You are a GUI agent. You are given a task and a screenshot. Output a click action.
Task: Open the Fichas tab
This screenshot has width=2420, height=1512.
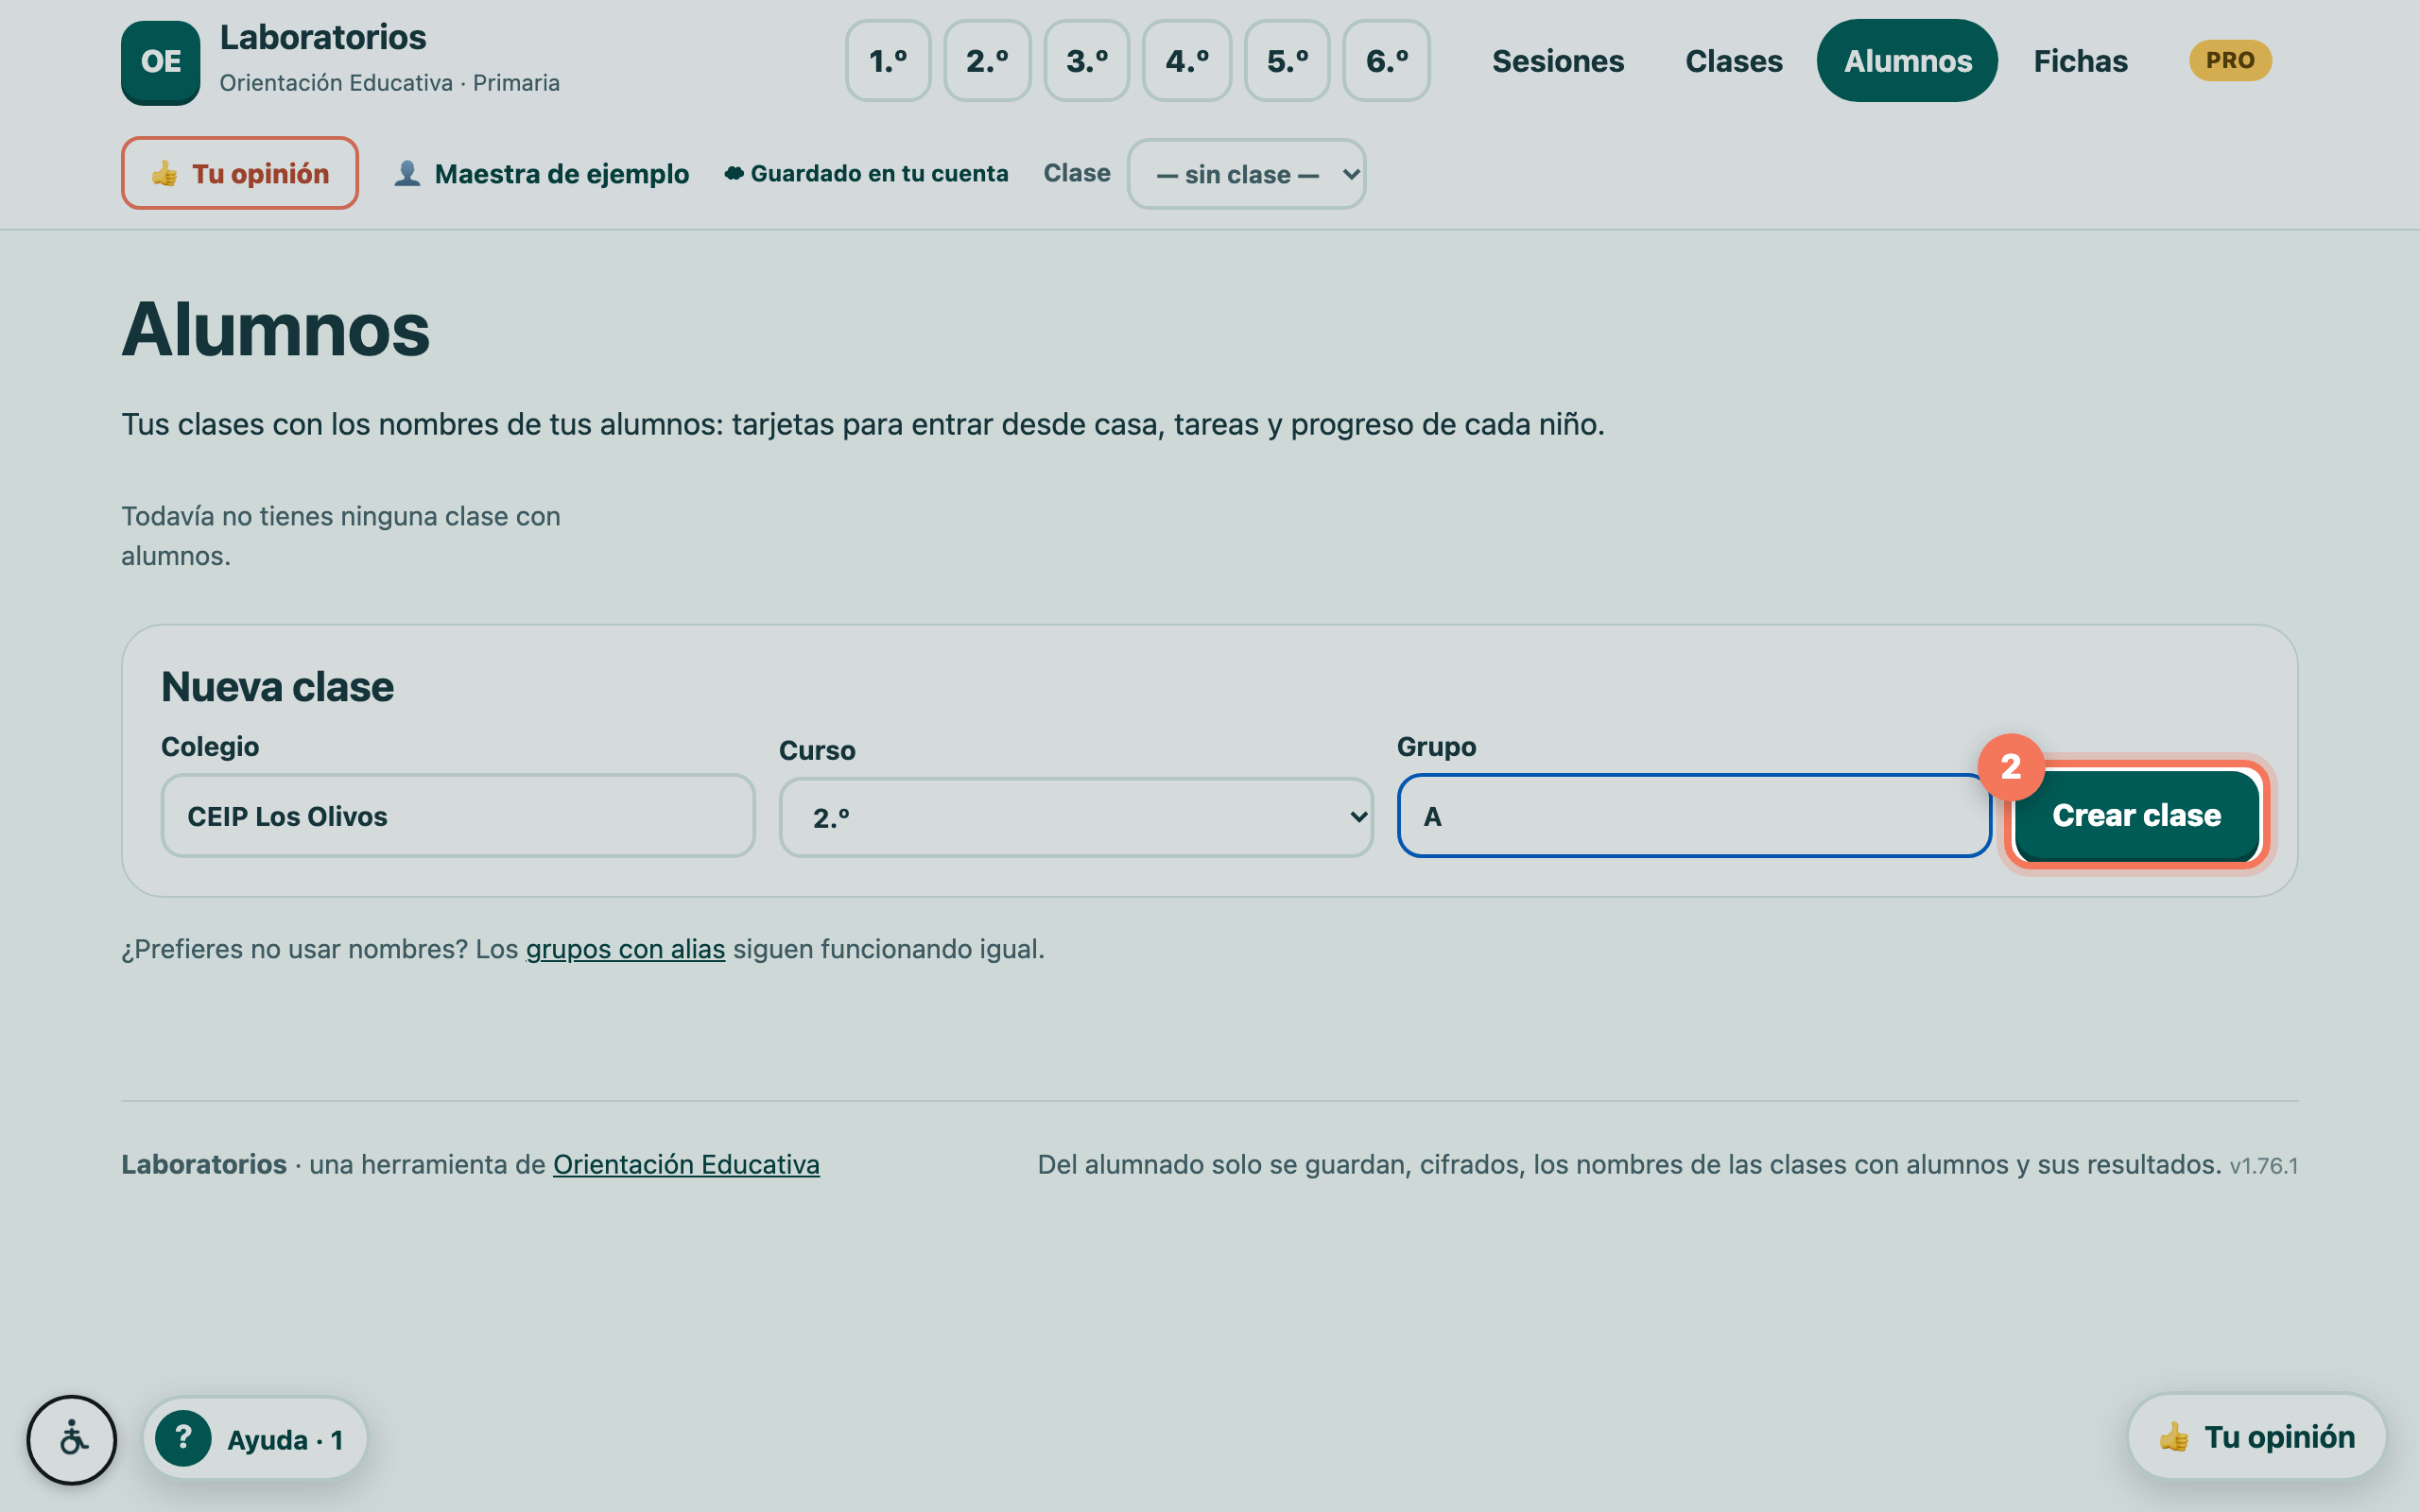[x=2080, y=61]
